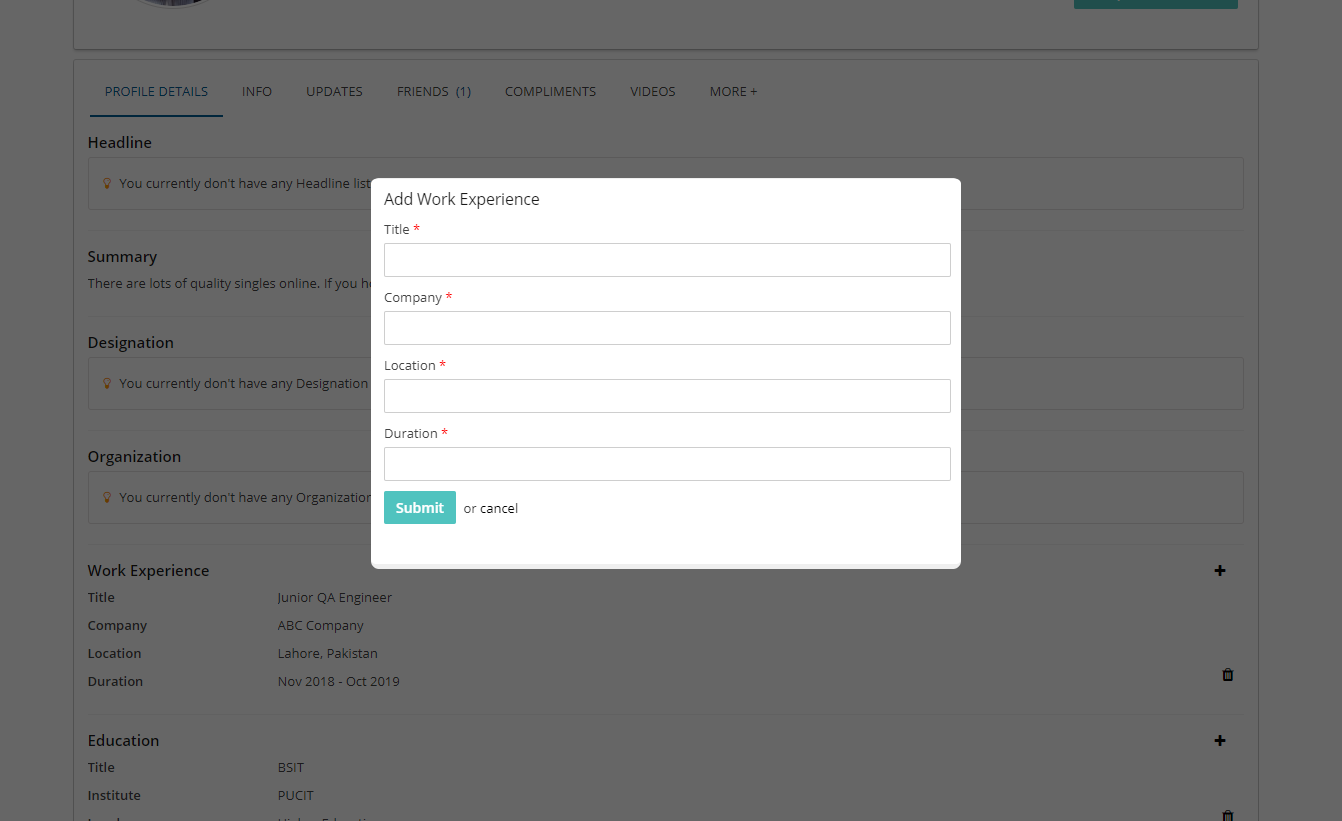
Task: Click the Duration text field
Action: click(667, 464)
